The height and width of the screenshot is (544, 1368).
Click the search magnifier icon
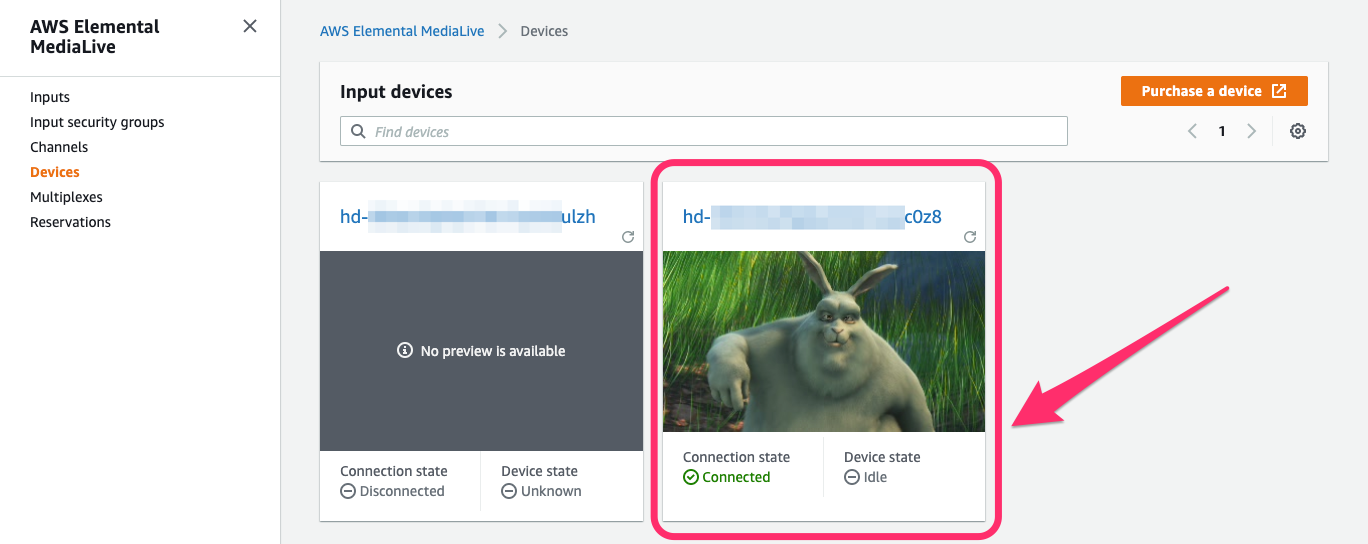pos(358,131)
